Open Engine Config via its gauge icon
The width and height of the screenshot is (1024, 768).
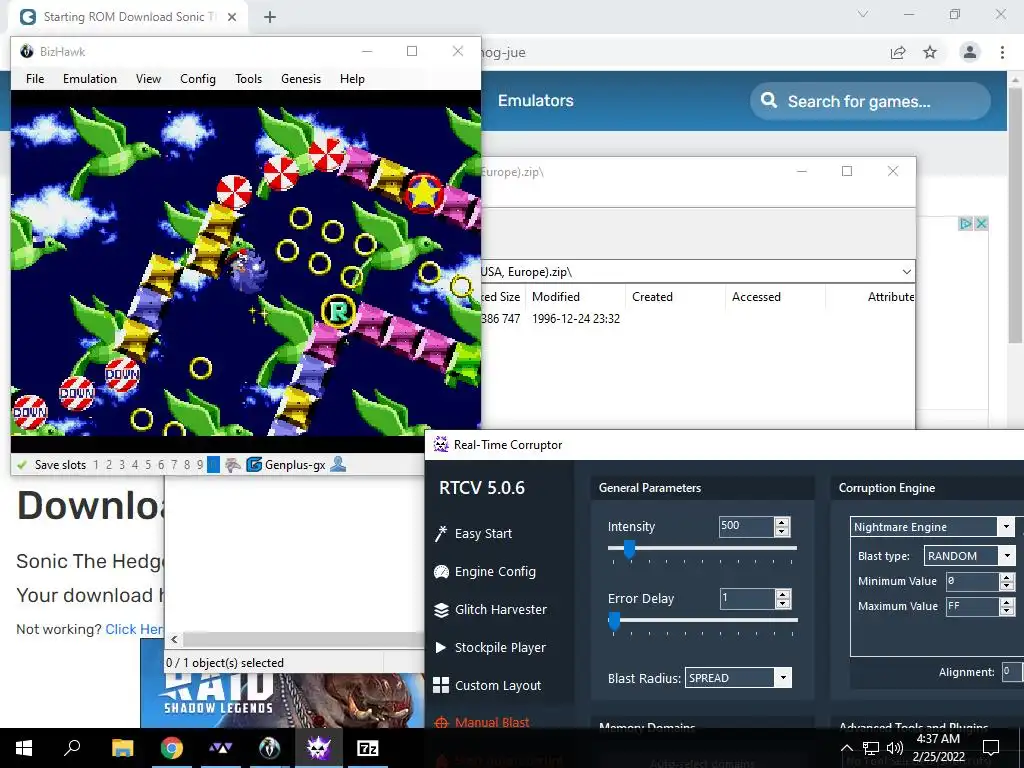click(441, 571)
